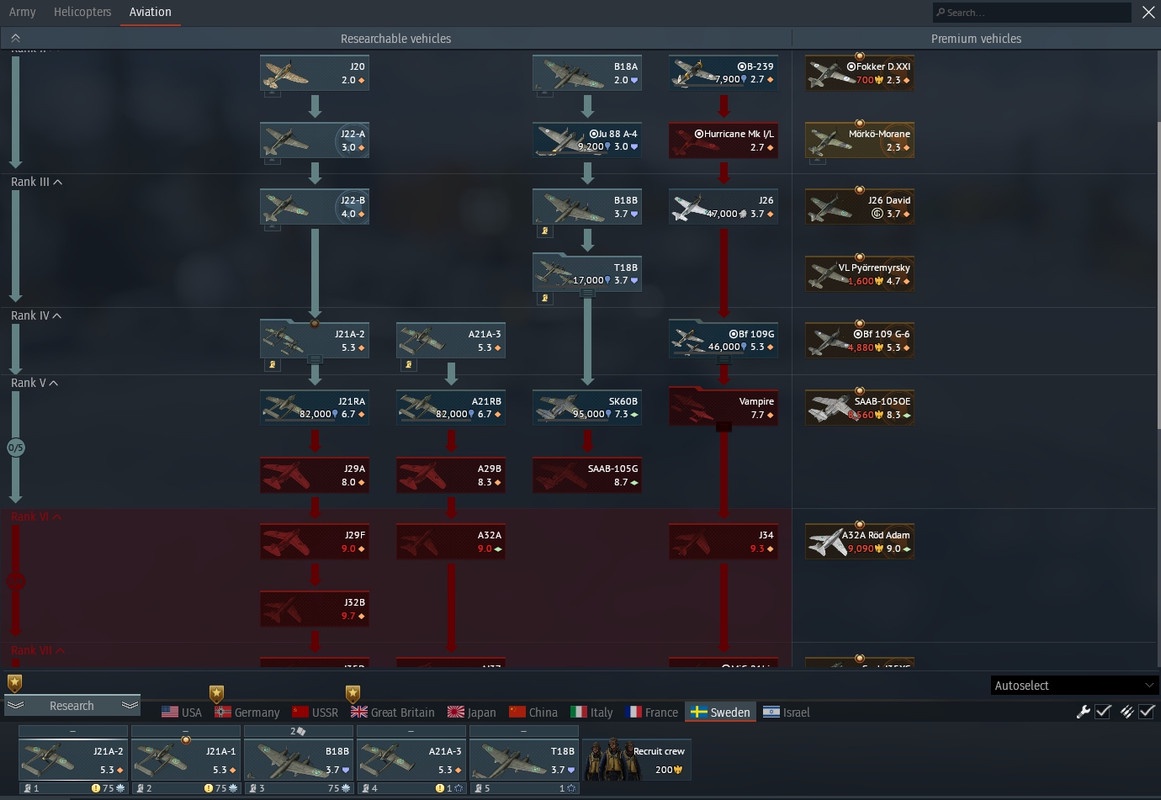The width and height of the screenshot is (1161, 800).
Task: Click the gold star badge above Research button
Action: point(15,683)
